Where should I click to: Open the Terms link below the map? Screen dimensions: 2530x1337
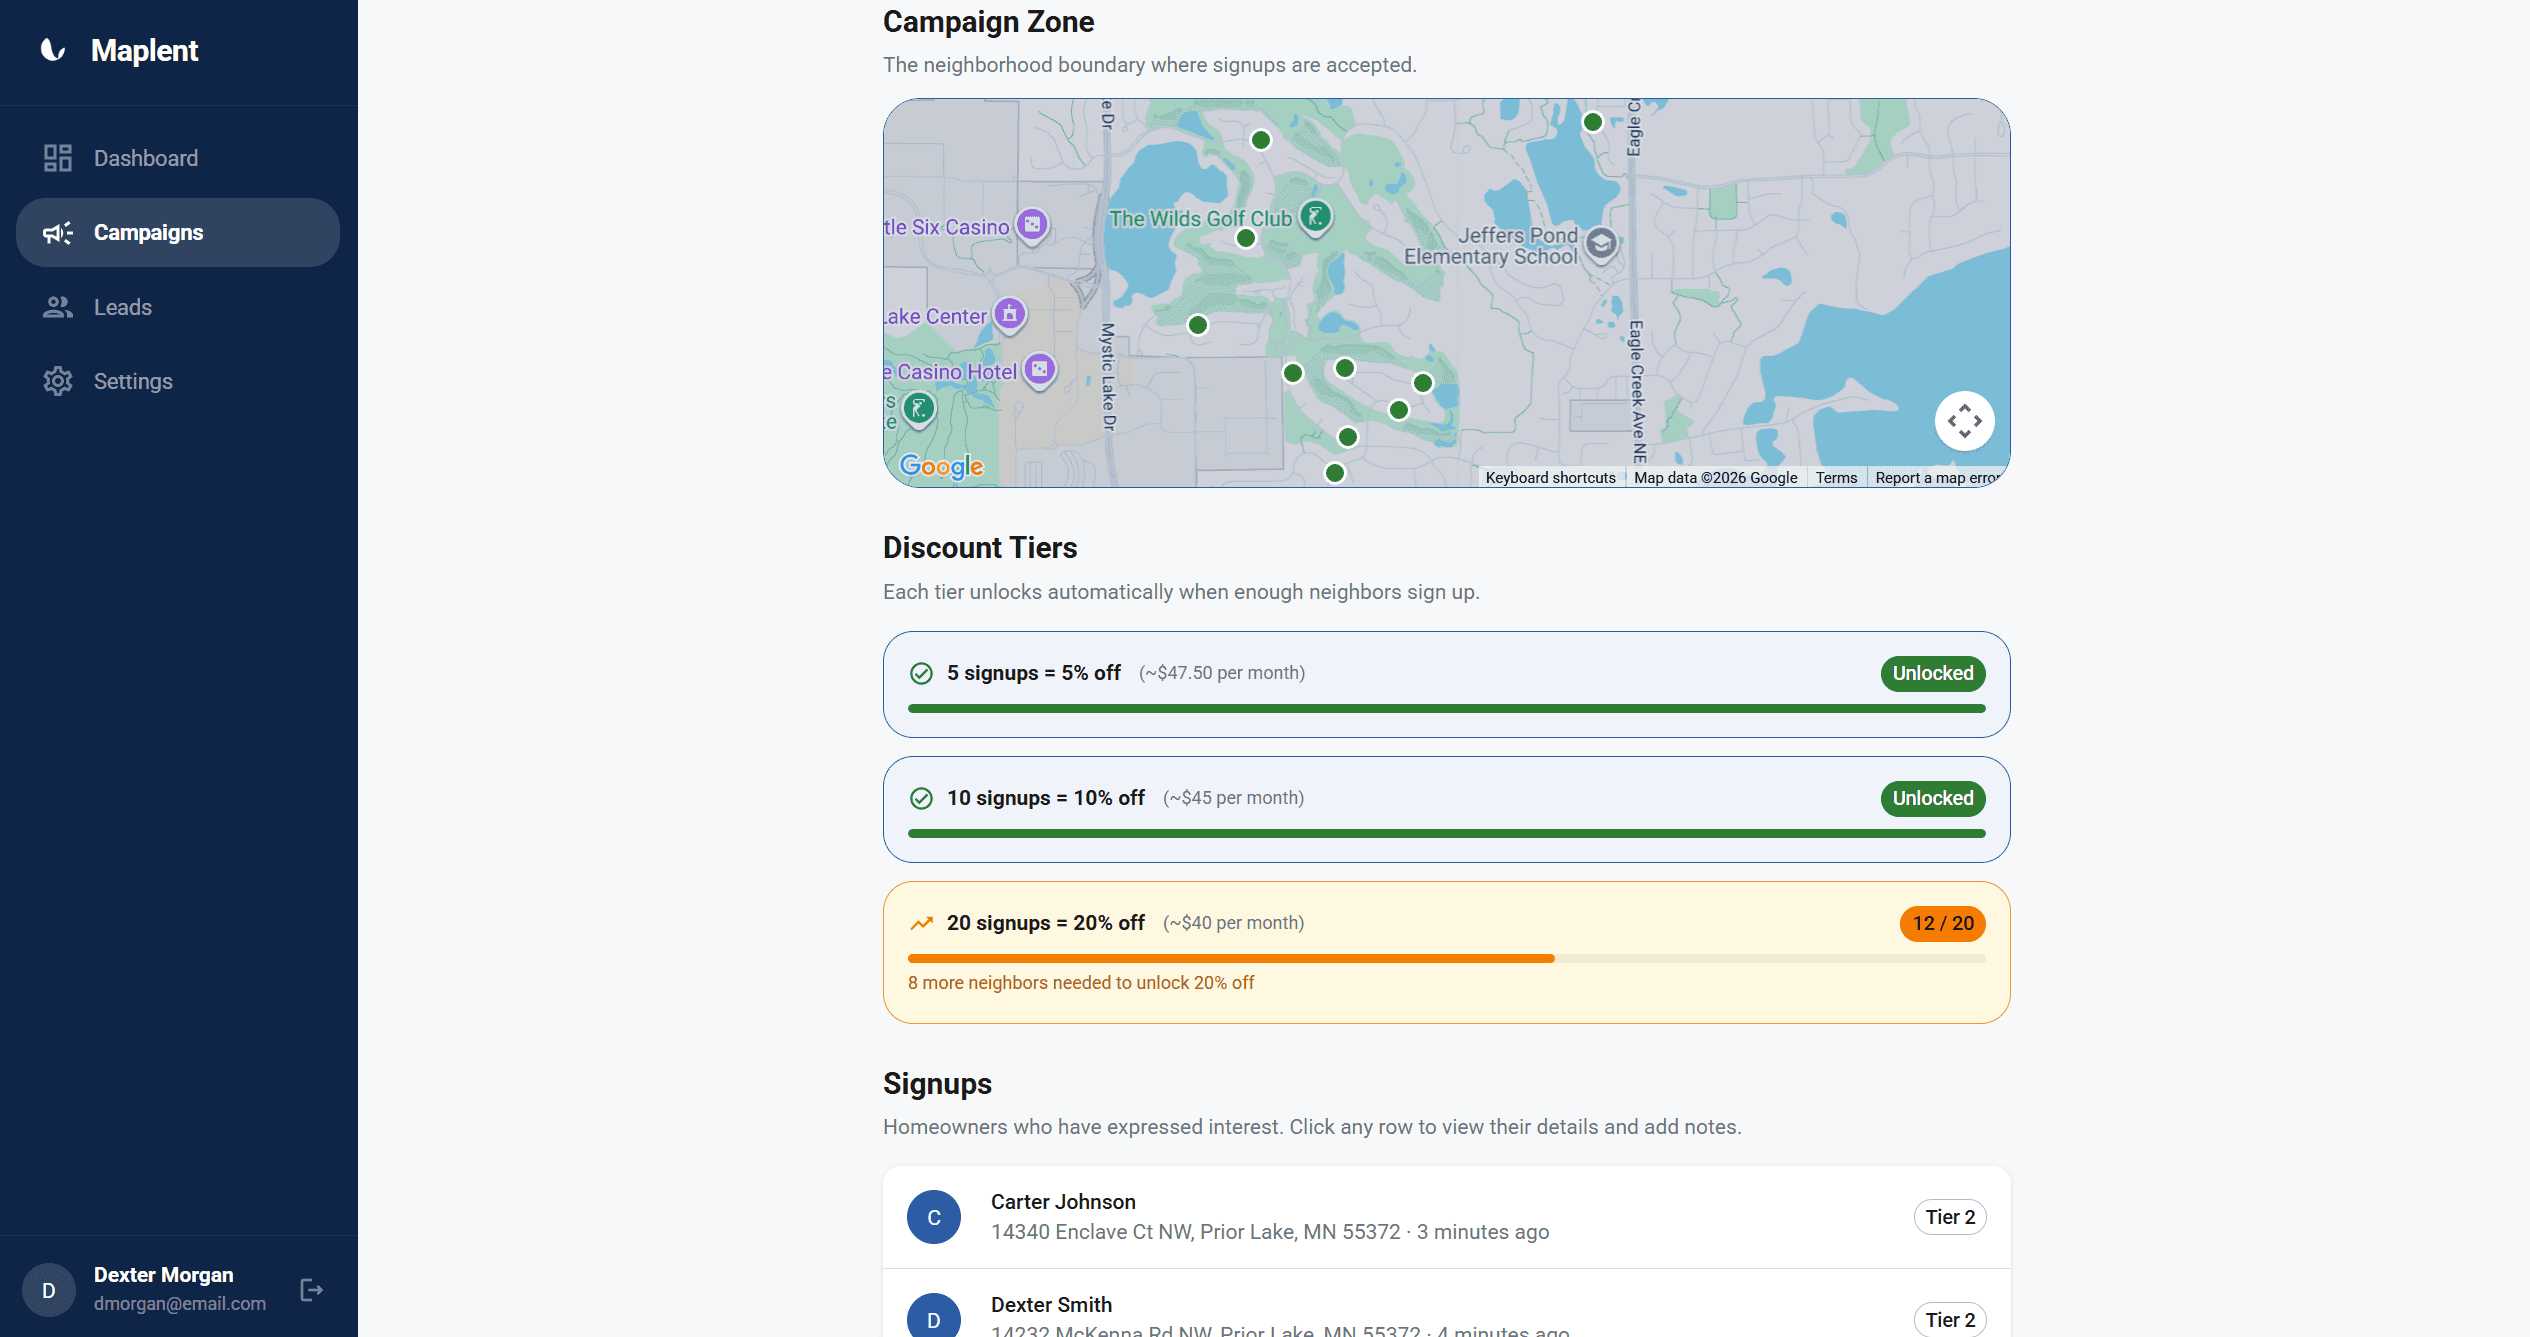(x=1836, y=477)
